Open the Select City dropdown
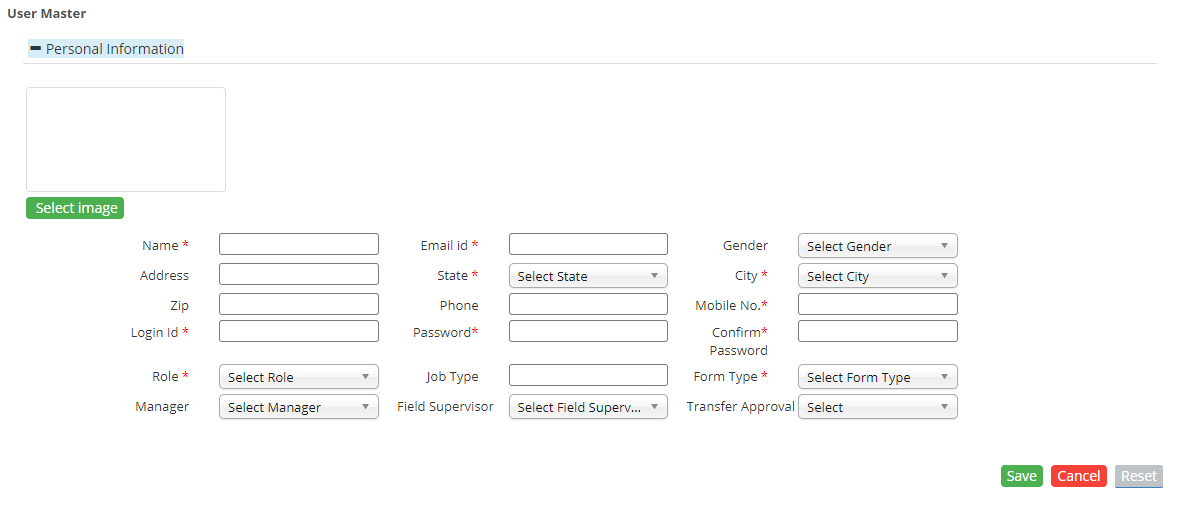Image resolution: width=1185 pixels, height=508 pixels. [877, 276]
